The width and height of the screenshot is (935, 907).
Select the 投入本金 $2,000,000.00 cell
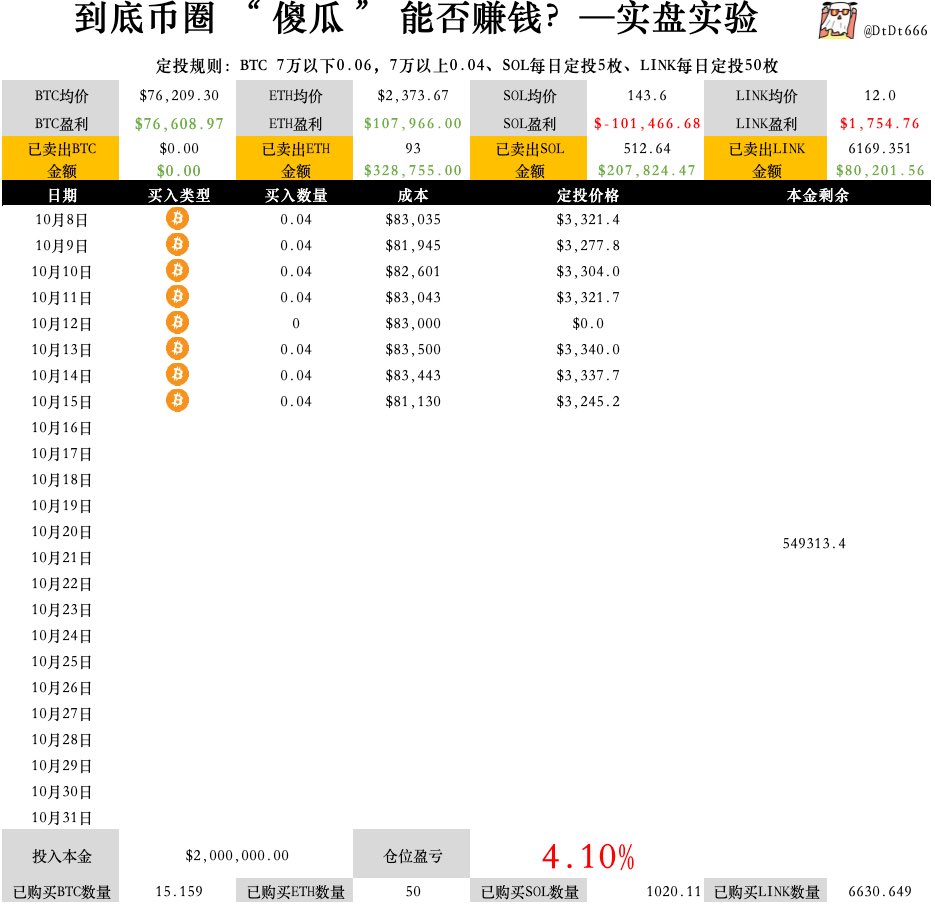[x=237, y=856]
